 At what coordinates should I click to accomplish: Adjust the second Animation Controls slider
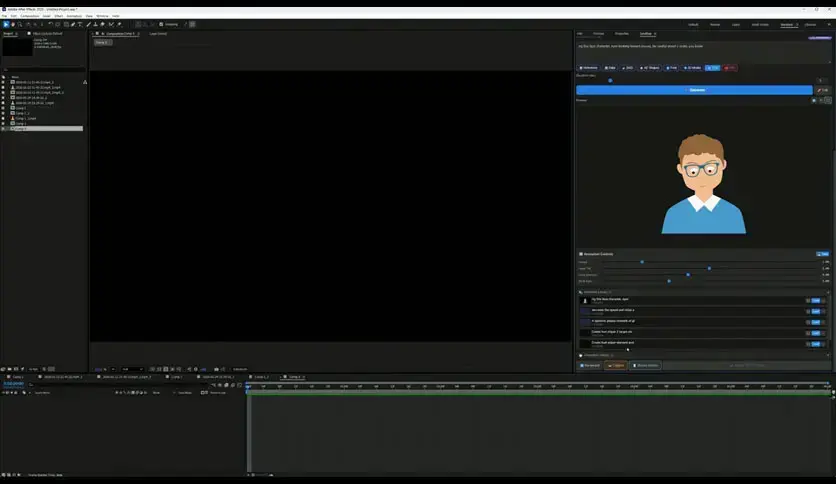[709, 268]
